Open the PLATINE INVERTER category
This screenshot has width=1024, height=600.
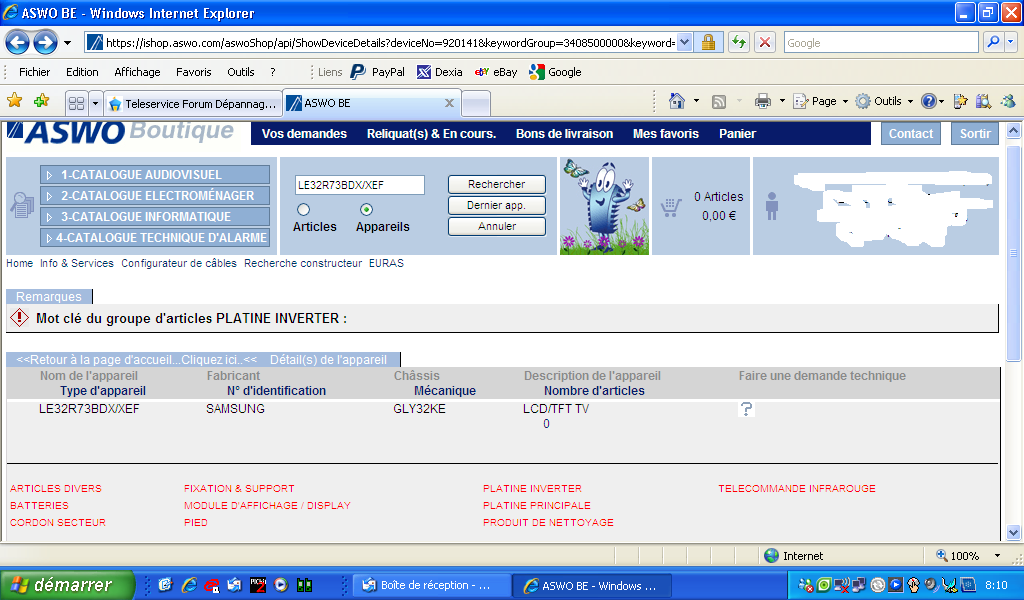coord(532,488)
